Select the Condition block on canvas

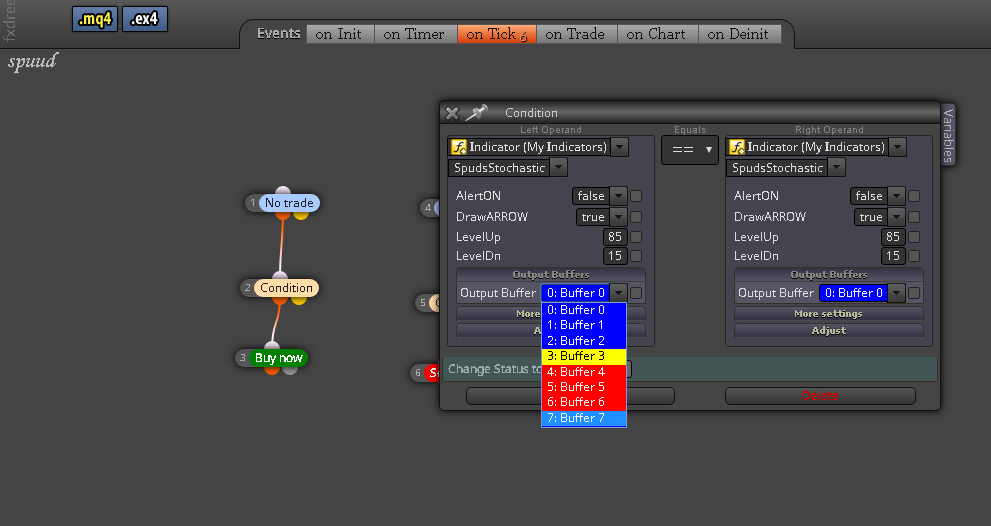[286, 288]
